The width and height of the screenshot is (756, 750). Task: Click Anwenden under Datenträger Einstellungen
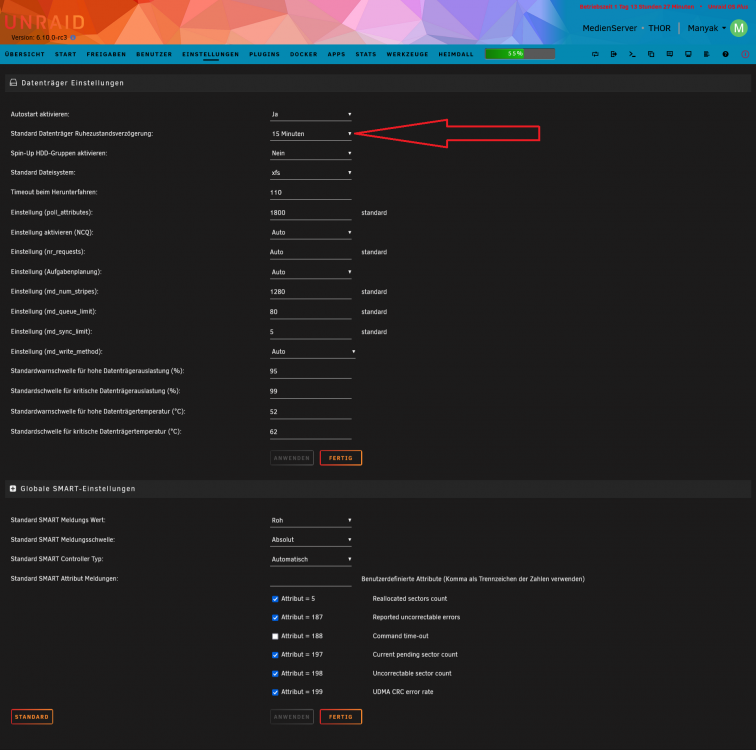(292, 458)
